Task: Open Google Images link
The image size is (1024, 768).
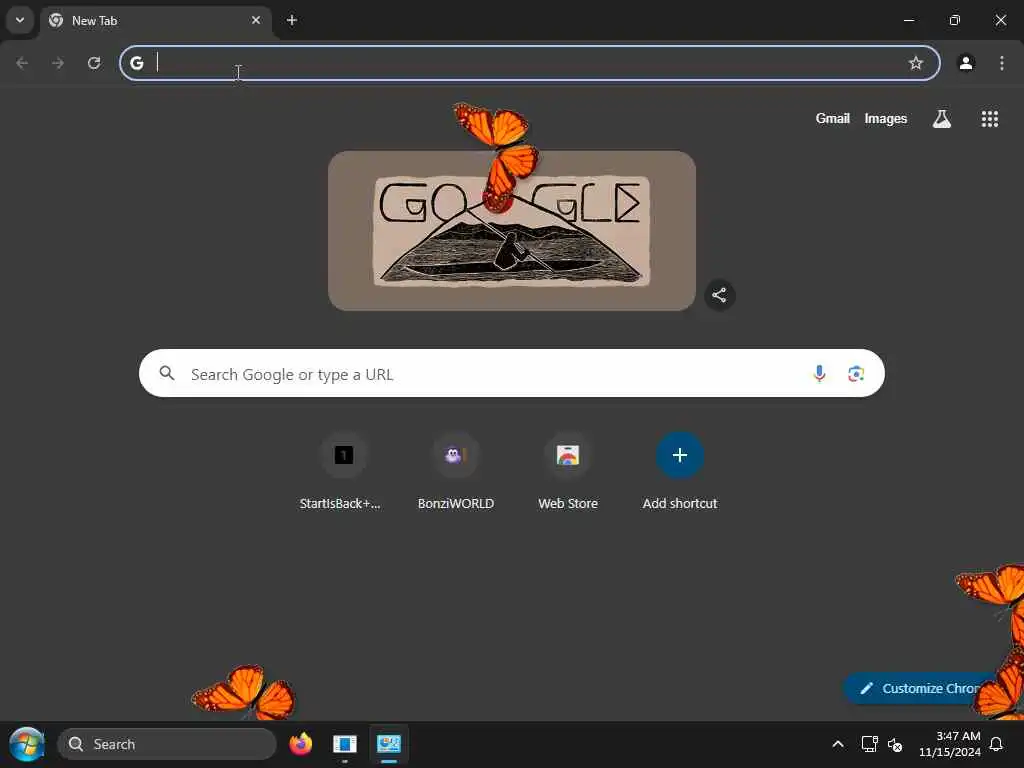Action: tap(886, 119)
